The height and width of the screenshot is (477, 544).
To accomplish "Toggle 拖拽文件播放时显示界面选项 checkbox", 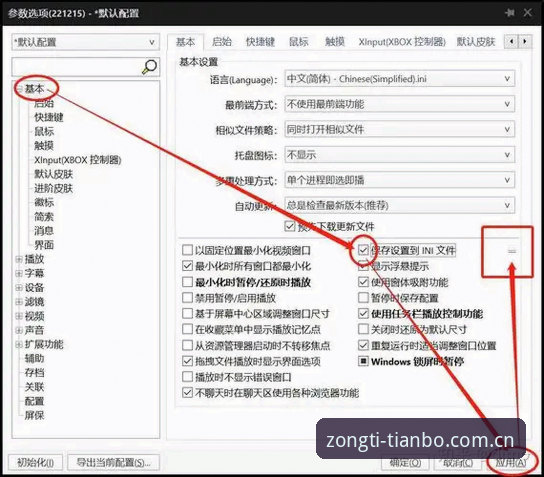I will point(187,361).
